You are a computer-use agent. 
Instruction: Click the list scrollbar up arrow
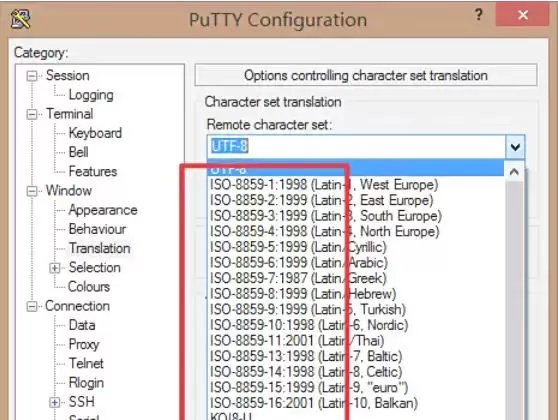pyautogui.click(x=514, y=172)
